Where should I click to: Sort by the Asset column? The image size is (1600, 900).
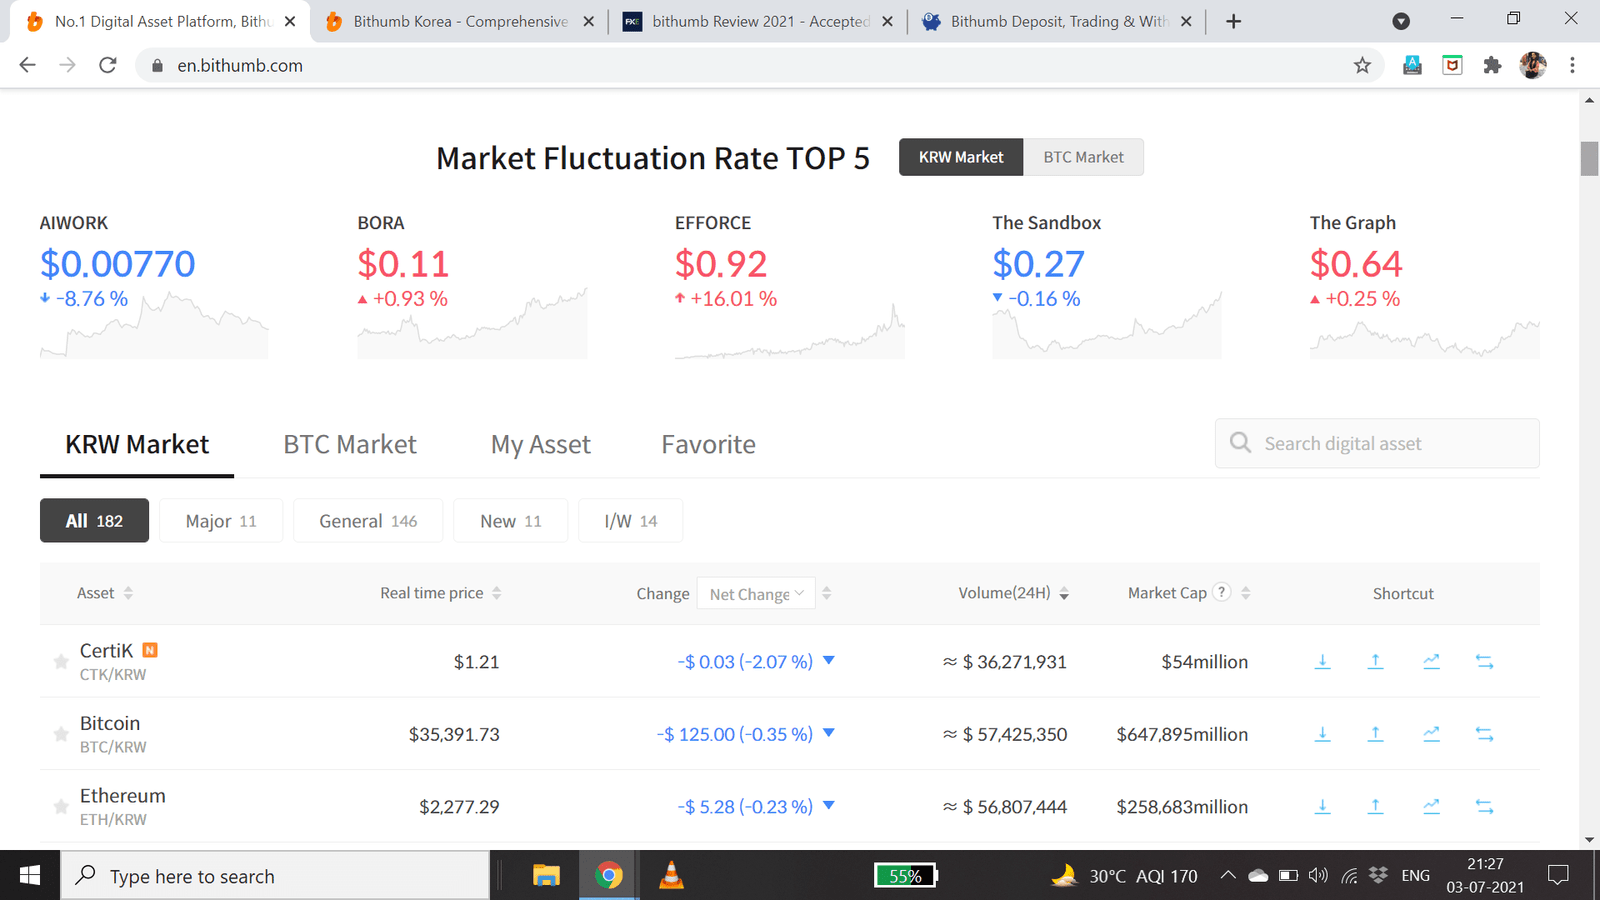(105, 593)
